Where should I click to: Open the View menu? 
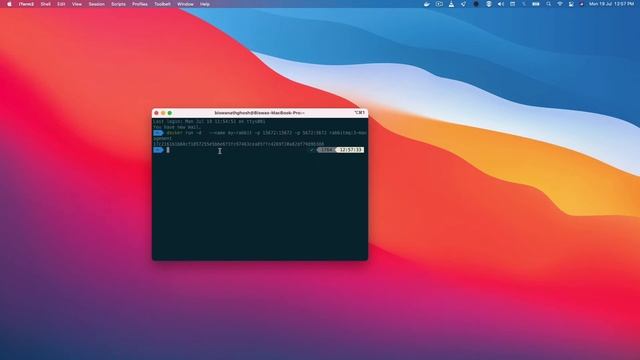click(77, 4)
